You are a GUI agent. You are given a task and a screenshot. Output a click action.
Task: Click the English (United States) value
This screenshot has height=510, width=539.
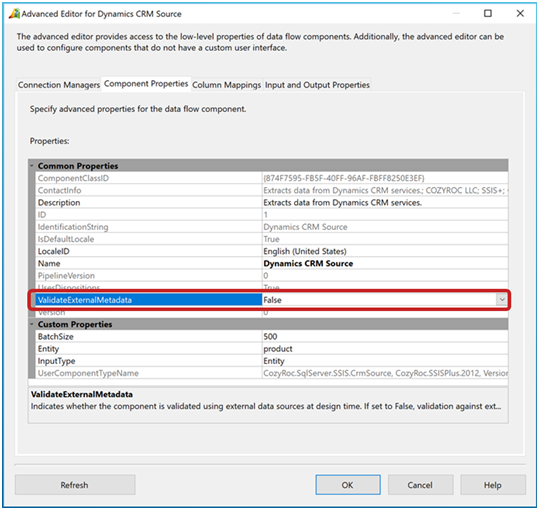point(305,251)
